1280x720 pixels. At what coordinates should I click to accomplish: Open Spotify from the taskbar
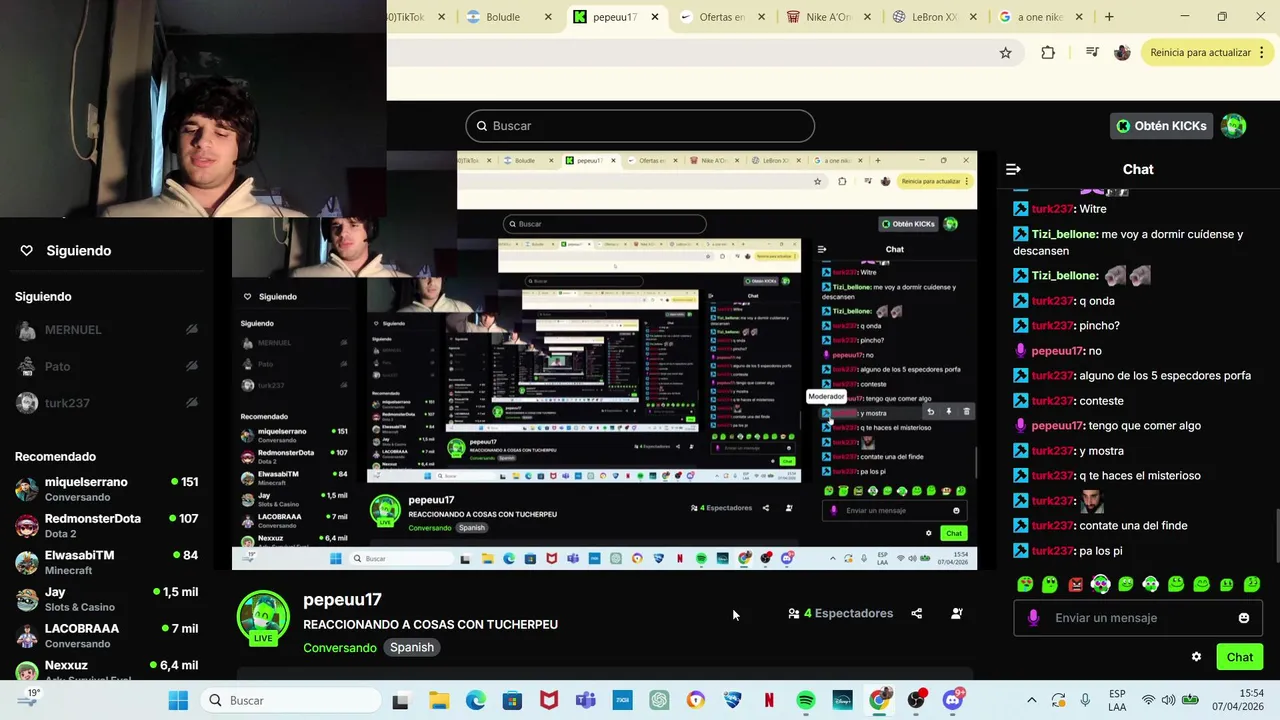pos(805,701)
